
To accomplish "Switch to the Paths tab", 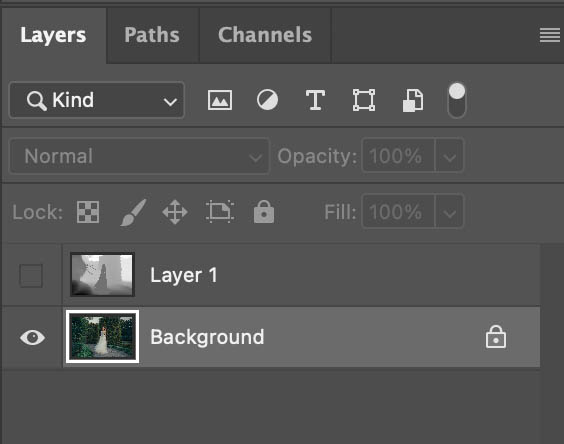I will click(152, 35).
